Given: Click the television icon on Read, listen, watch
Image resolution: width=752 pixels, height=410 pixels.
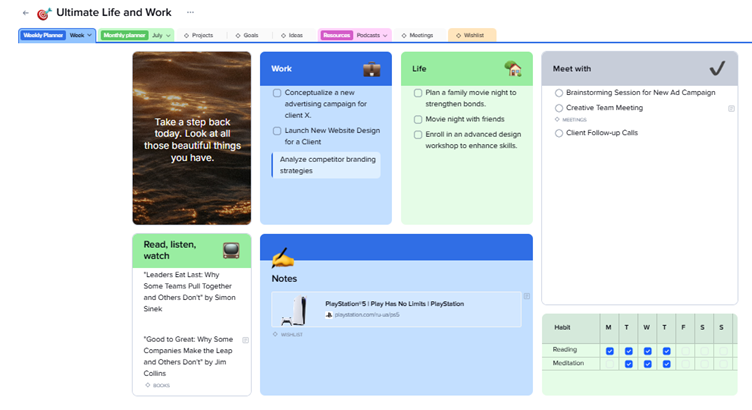Looking at the screenshot, I should coord(231,250).
